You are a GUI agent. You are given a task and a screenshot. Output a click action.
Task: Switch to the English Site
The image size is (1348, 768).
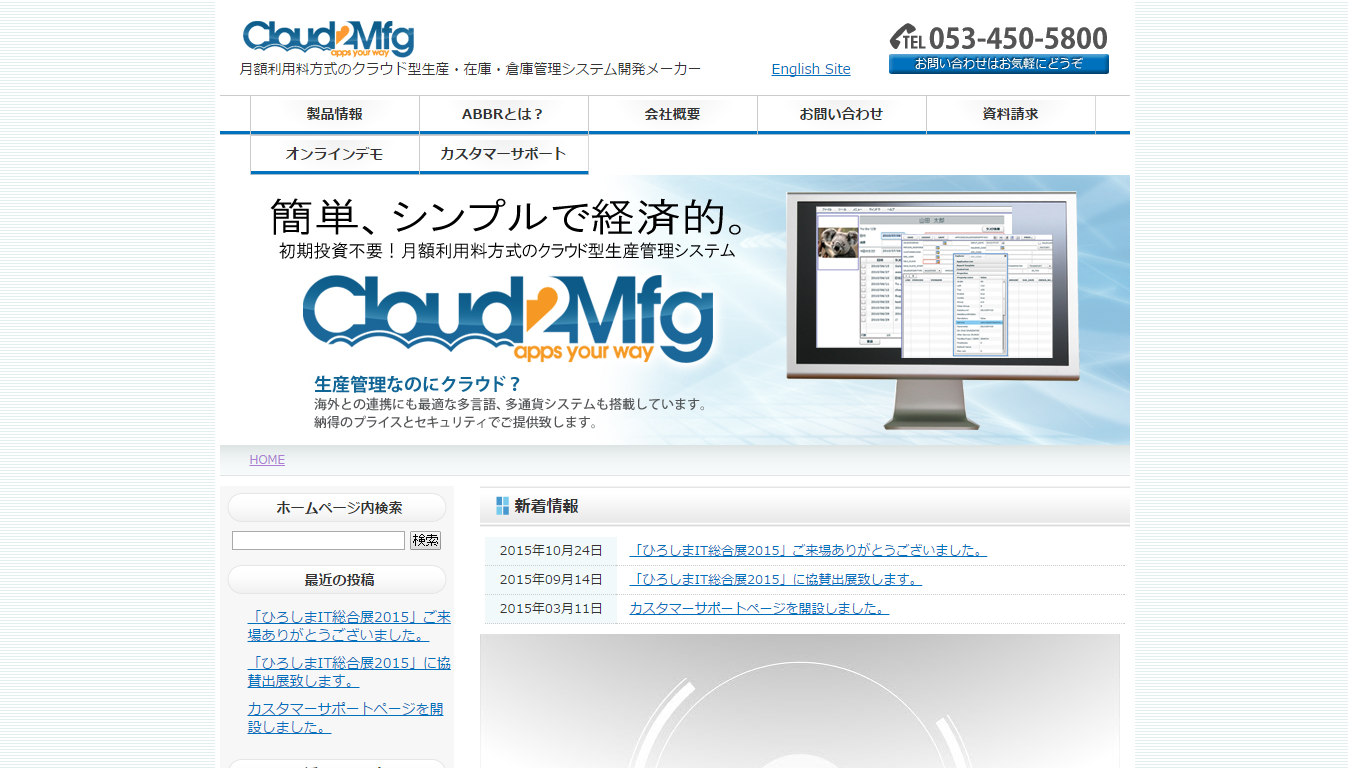[810, 69]
